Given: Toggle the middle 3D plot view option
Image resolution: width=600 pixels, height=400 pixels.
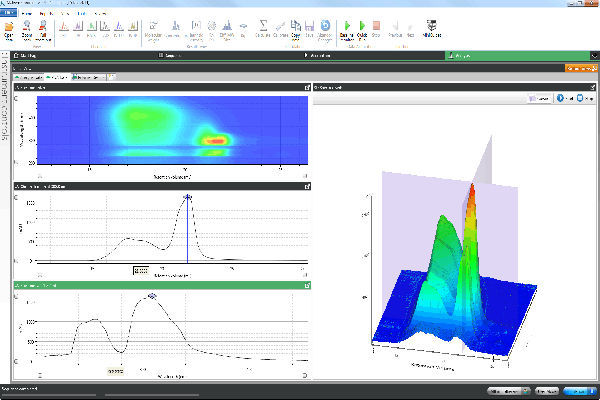Looking at the screenshot, I should 563,99.
